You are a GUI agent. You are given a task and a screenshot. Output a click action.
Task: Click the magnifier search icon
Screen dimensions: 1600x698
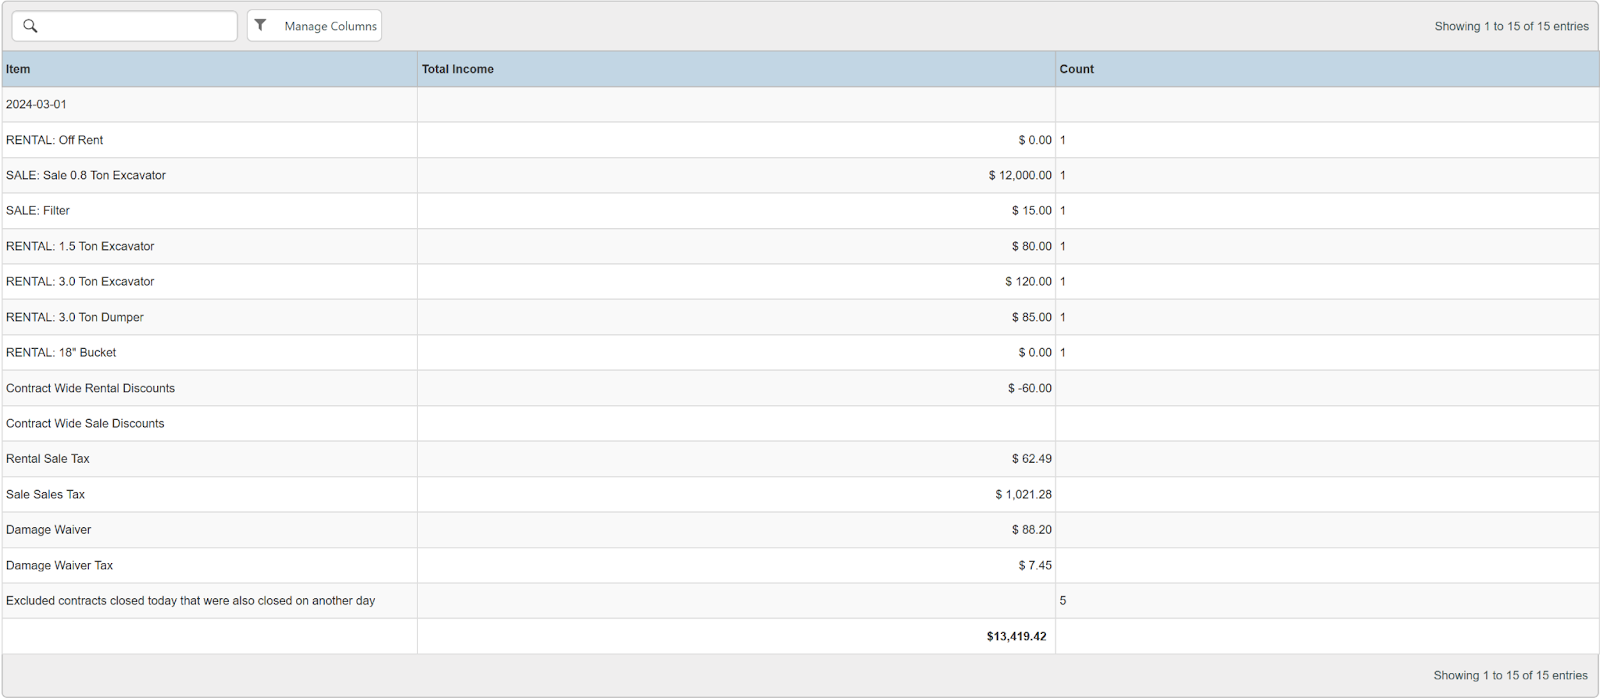pos(30,26)
